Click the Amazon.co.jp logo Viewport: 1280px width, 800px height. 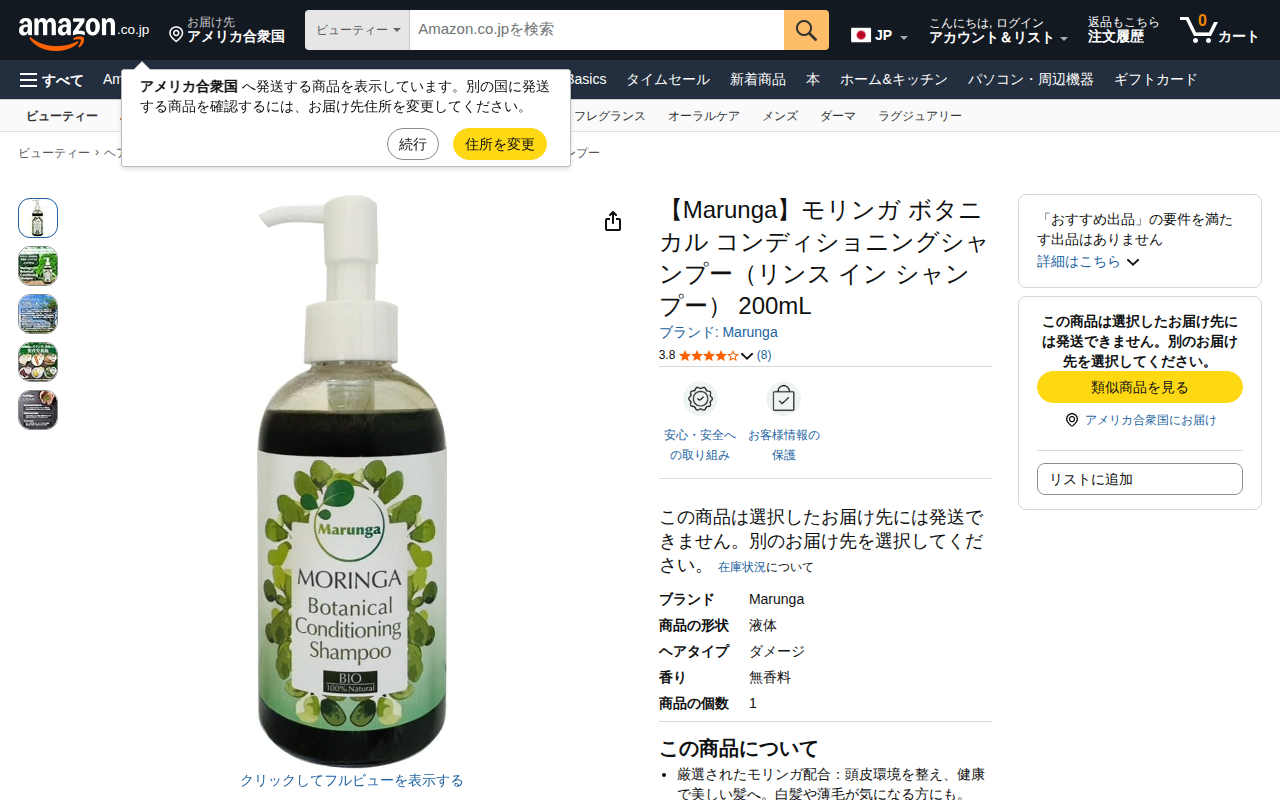click(x=84, y=30)
